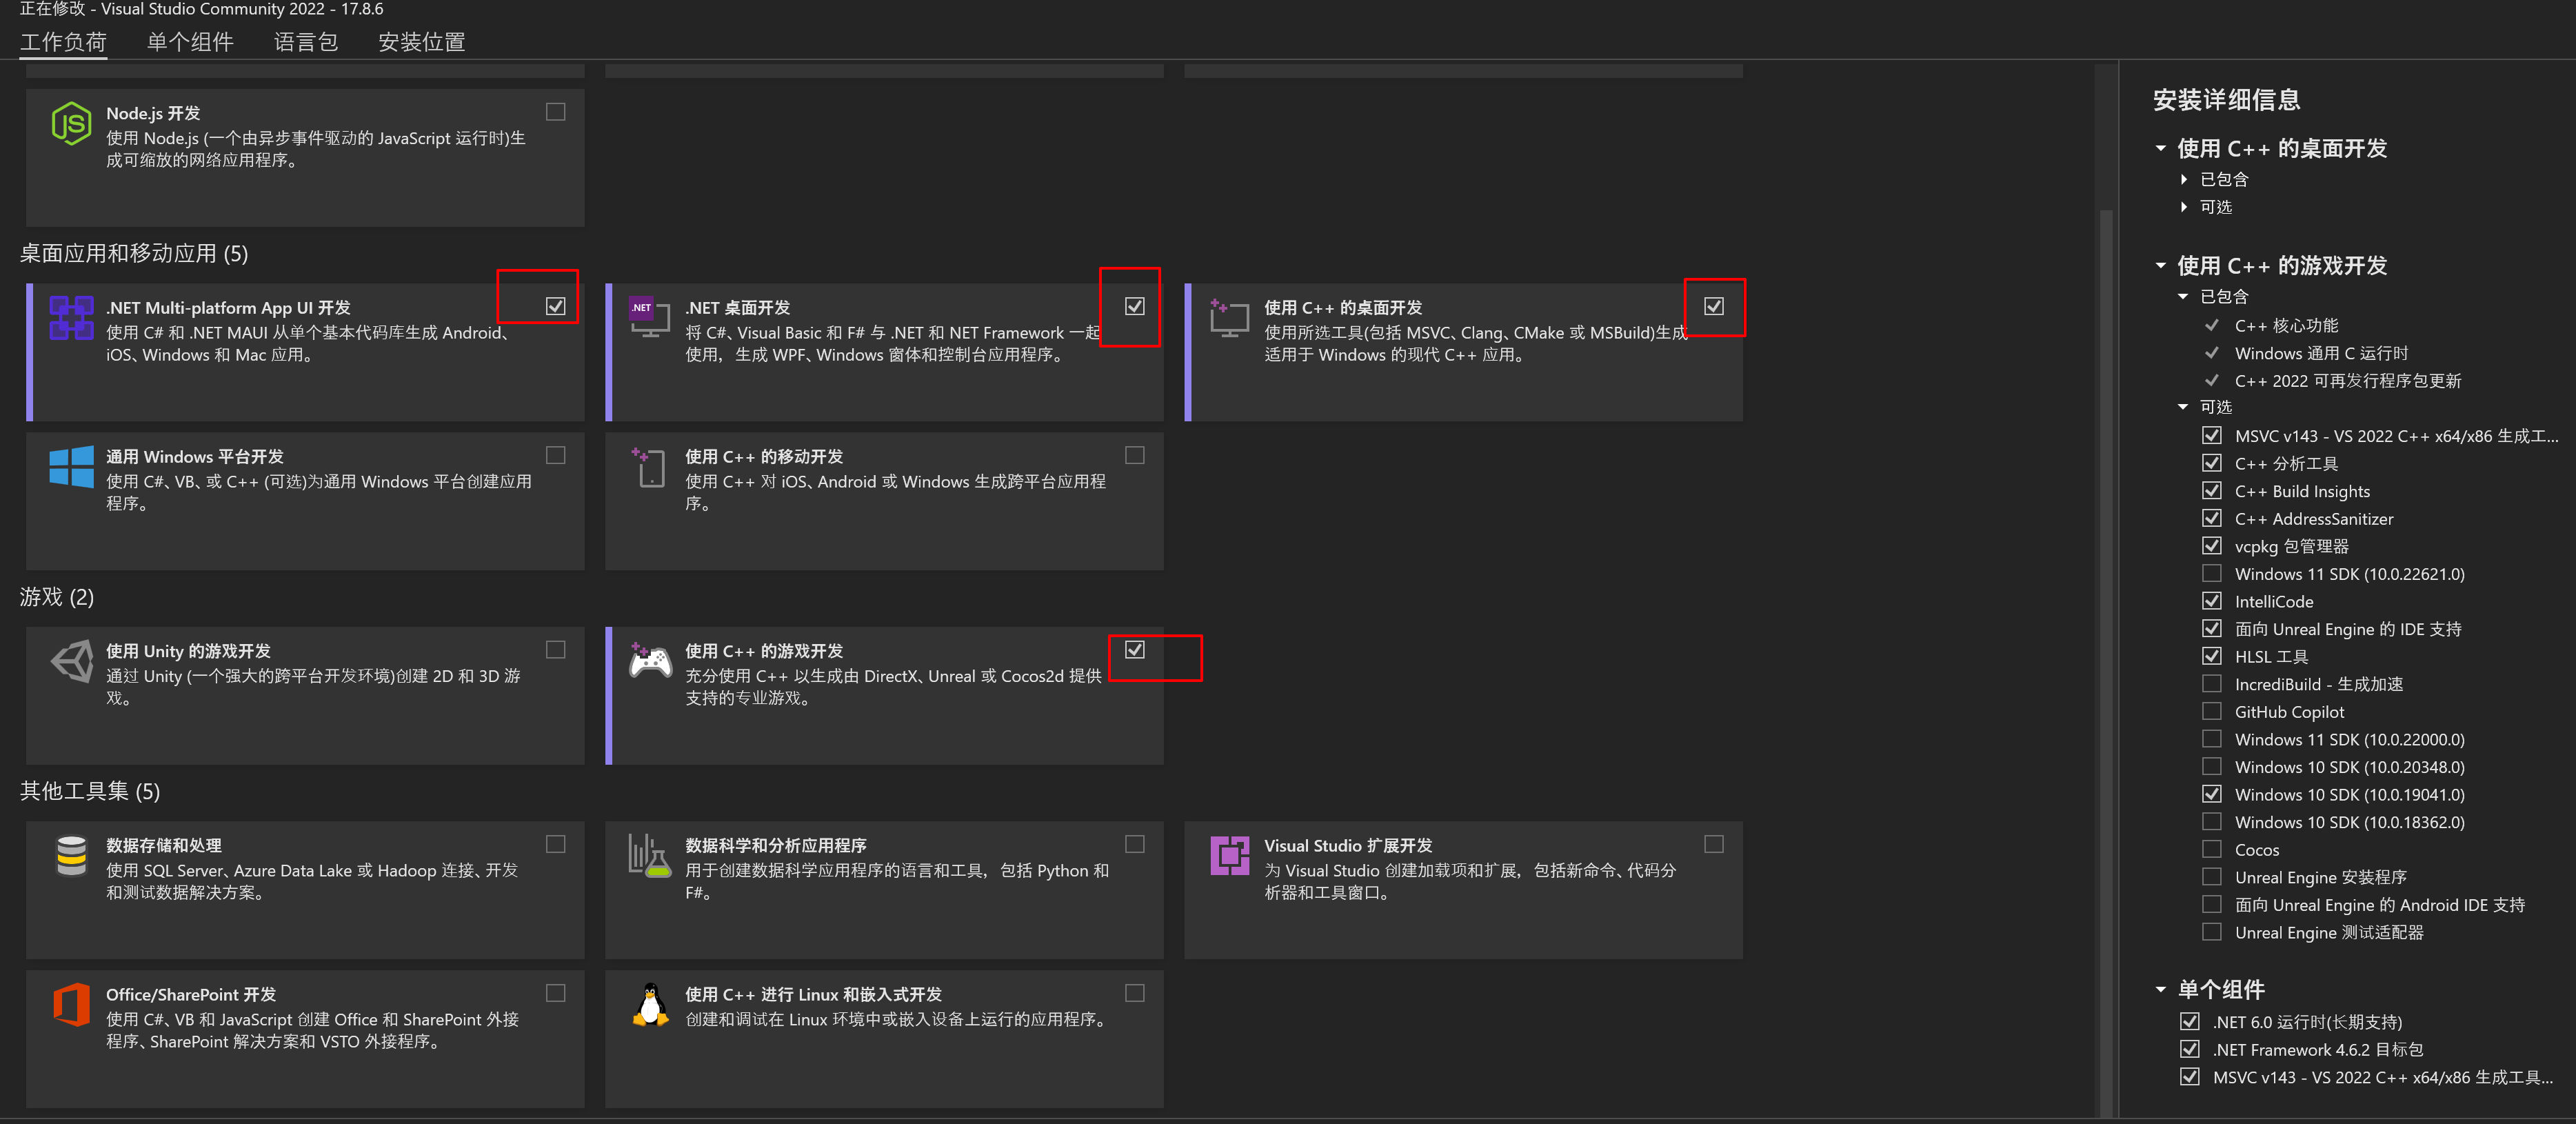Click the .NET MAUI workload icon

[71, 318]
